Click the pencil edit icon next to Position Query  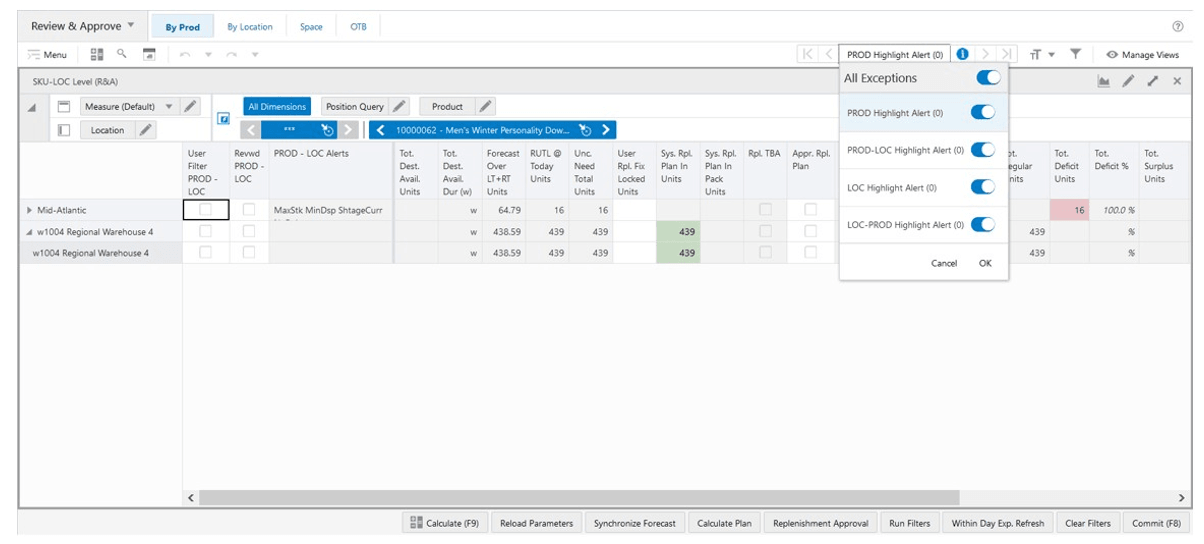click(x=399, y=106)
